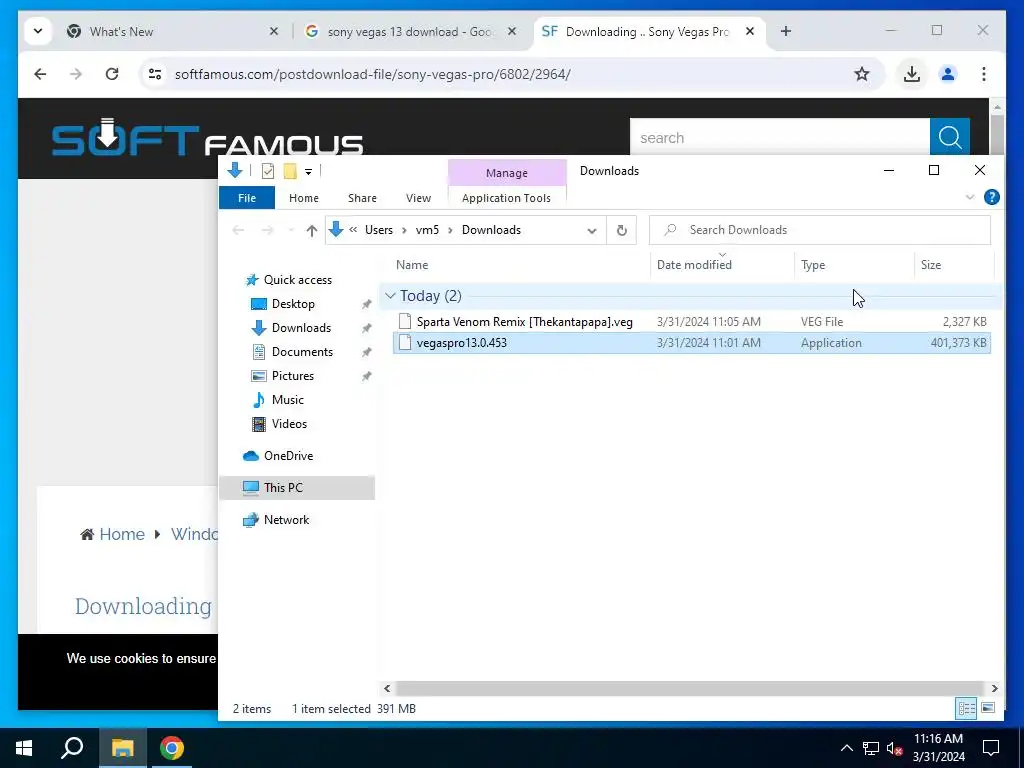The height and width of the screenshot is (768, 1024).
Task: Open Downloads in the navigation pane
Action: (301, 328)
